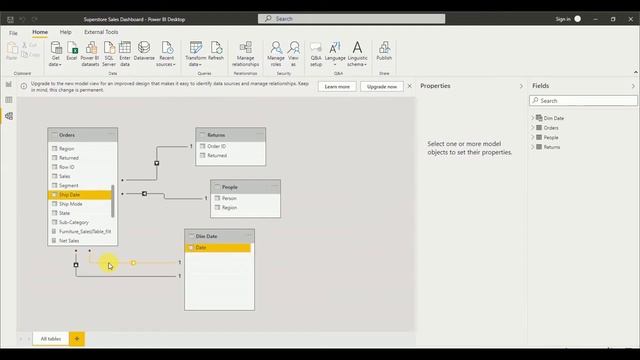Open Q&A setup

point(316,53)
